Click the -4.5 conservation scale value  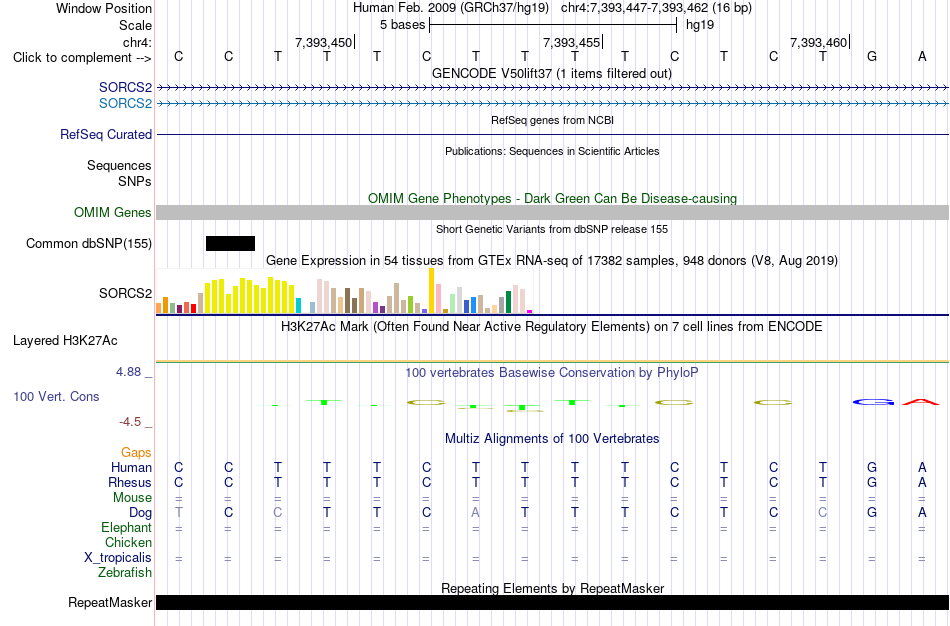pyautogui.click(x=130, y=422)
